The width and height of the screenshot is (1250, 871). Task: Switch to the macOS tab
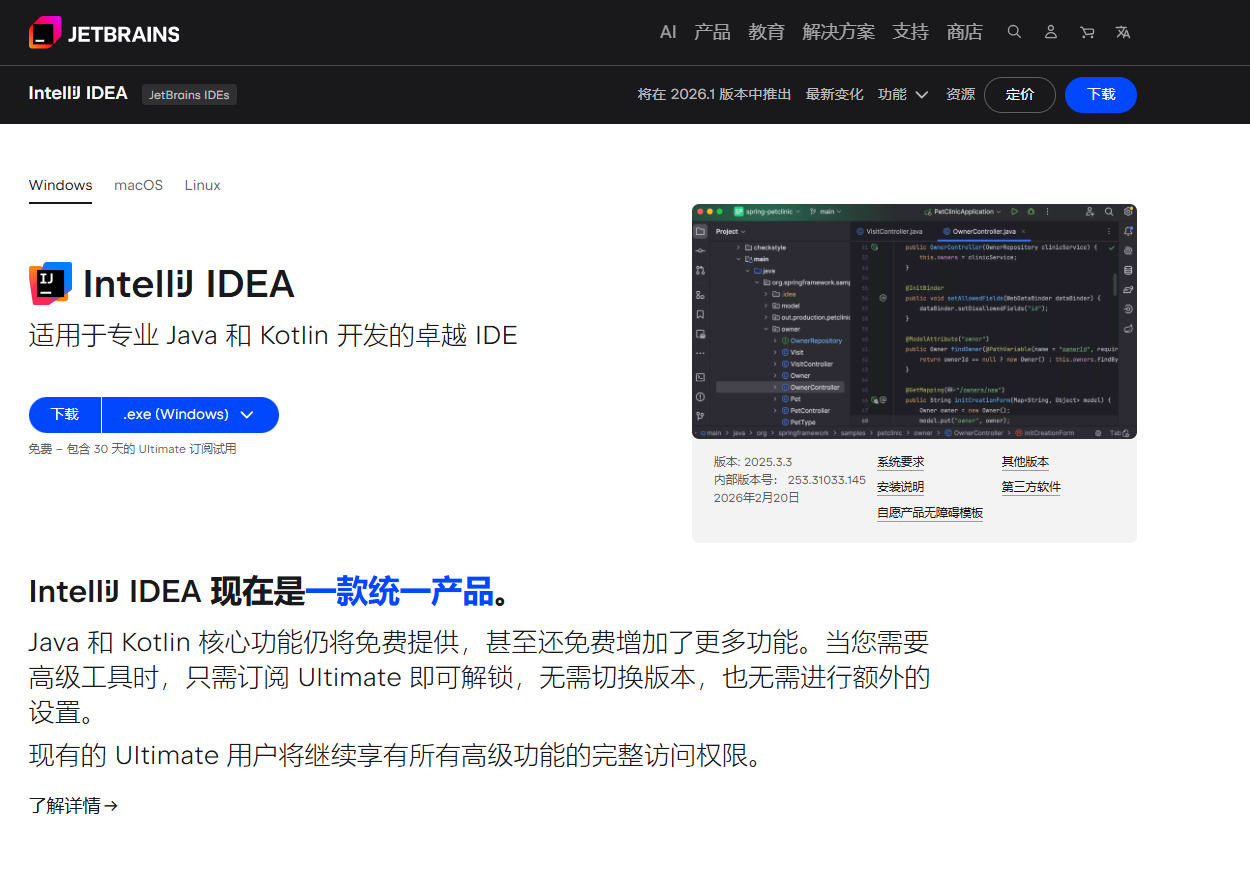(x=138, y=185)
